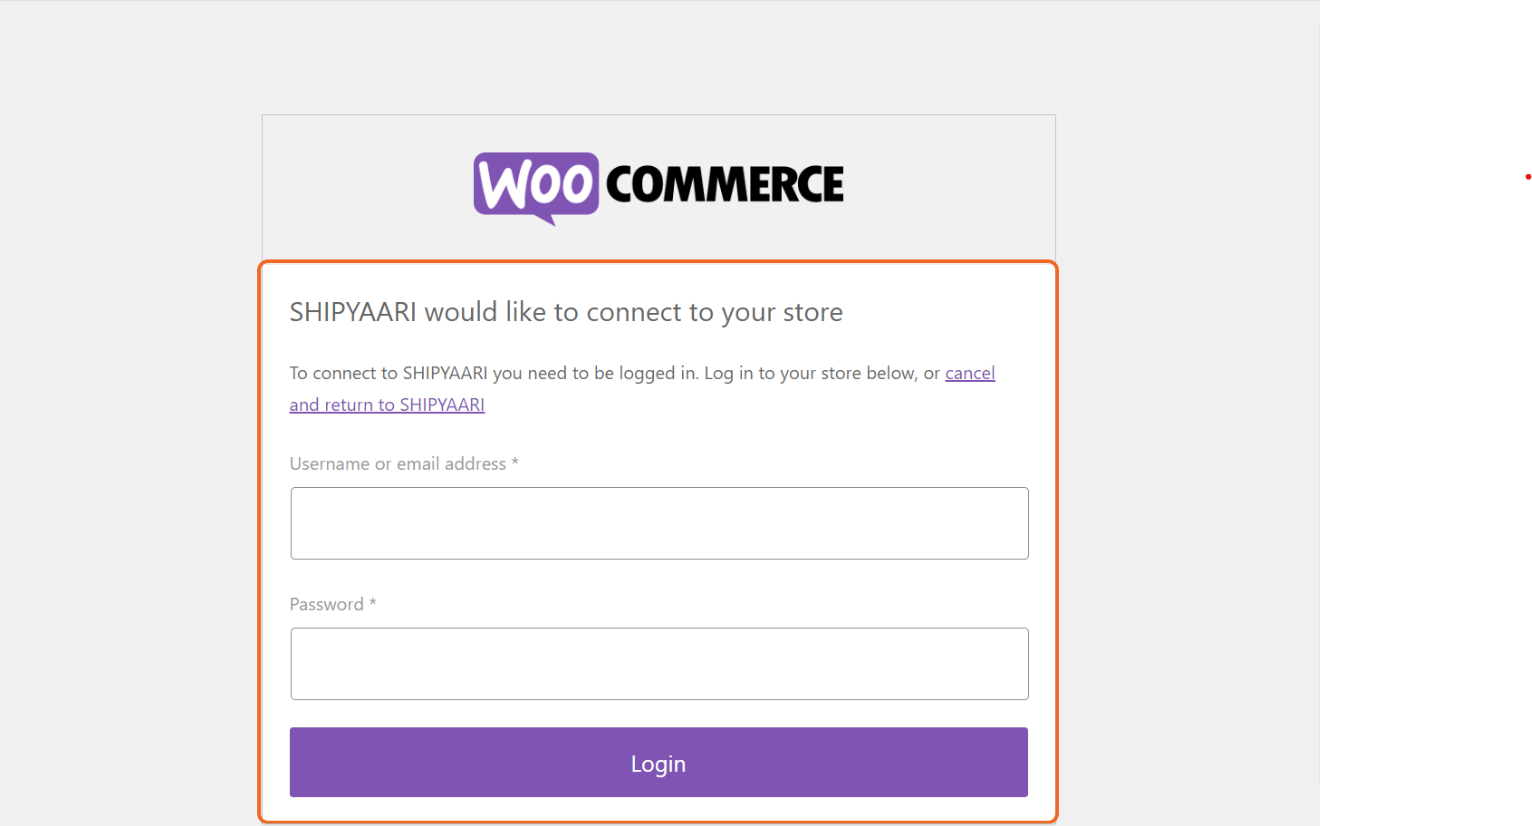Click the asterisk beside Username or email label
This screenshot has height=826, width=1532.
pos(515,463)
